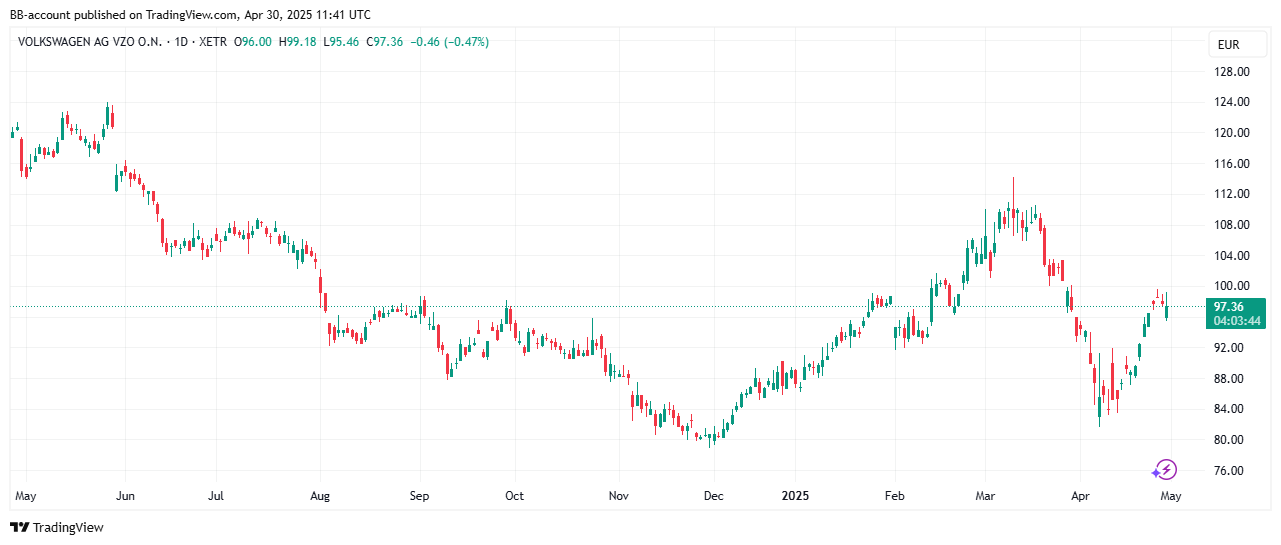
Task: Click the Jun time axis label
Action: 125,496
